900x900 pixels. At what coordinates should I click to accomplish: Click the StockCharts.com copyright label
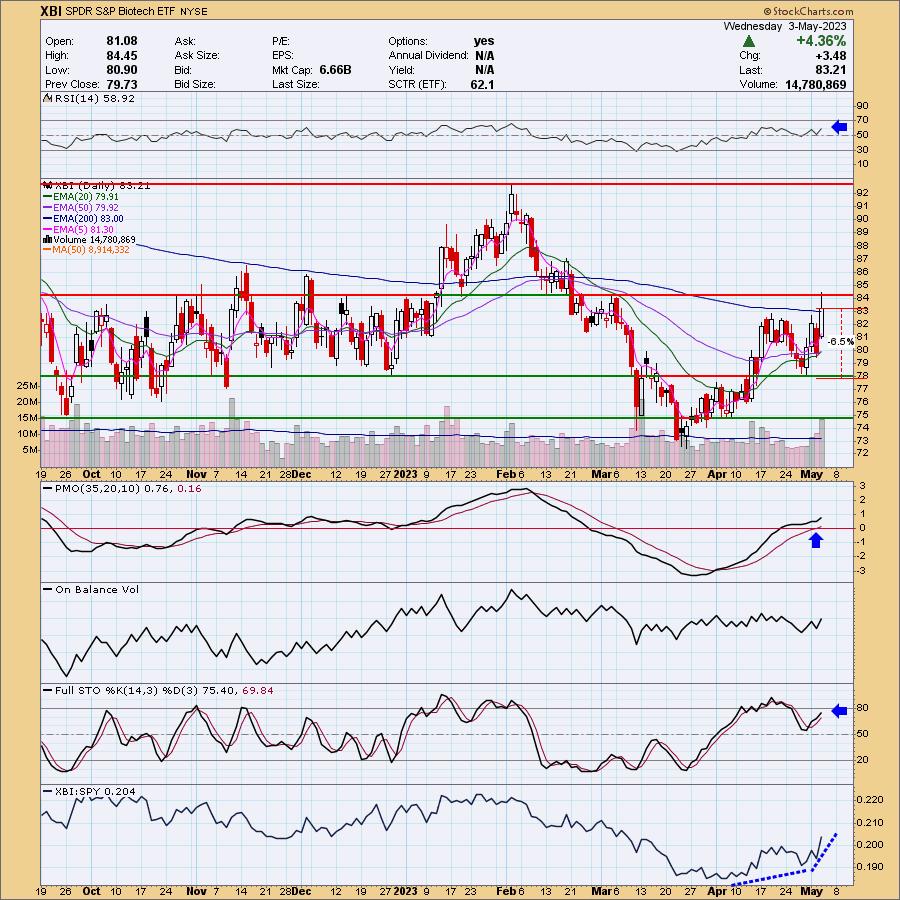(808, 11)
